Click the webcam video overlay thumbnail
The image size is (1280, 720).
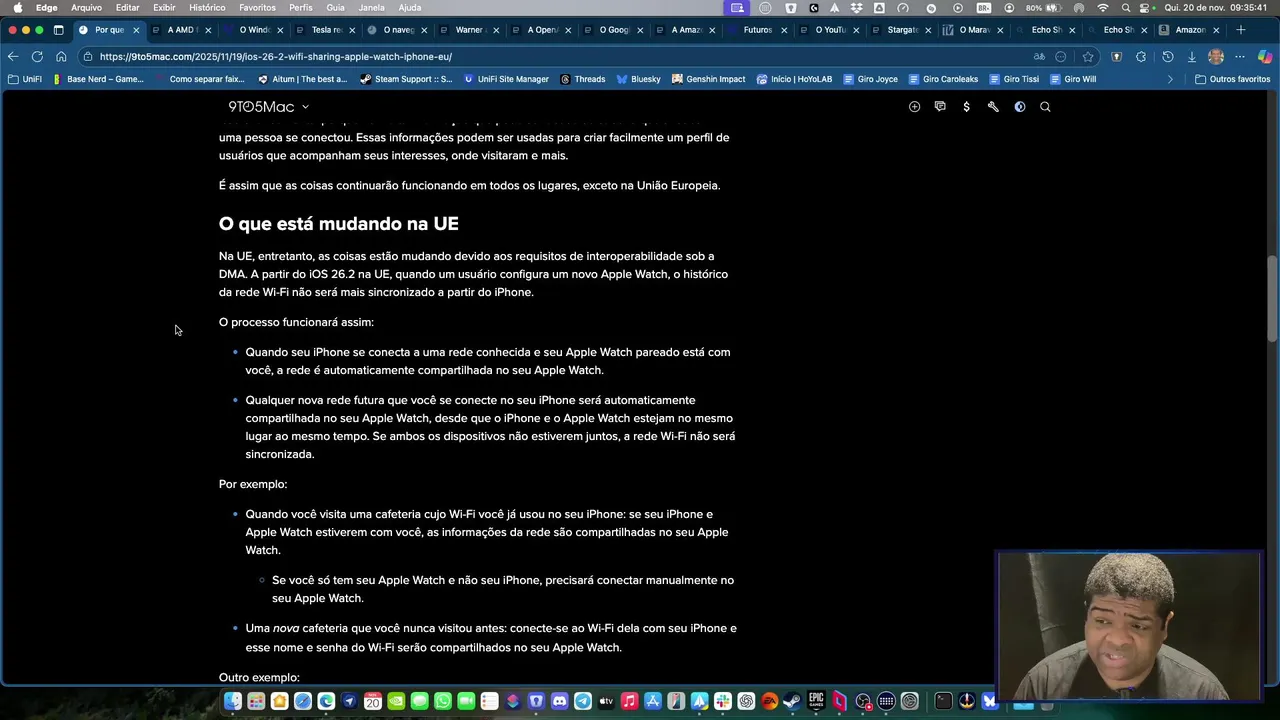(x=1129, y=626)
